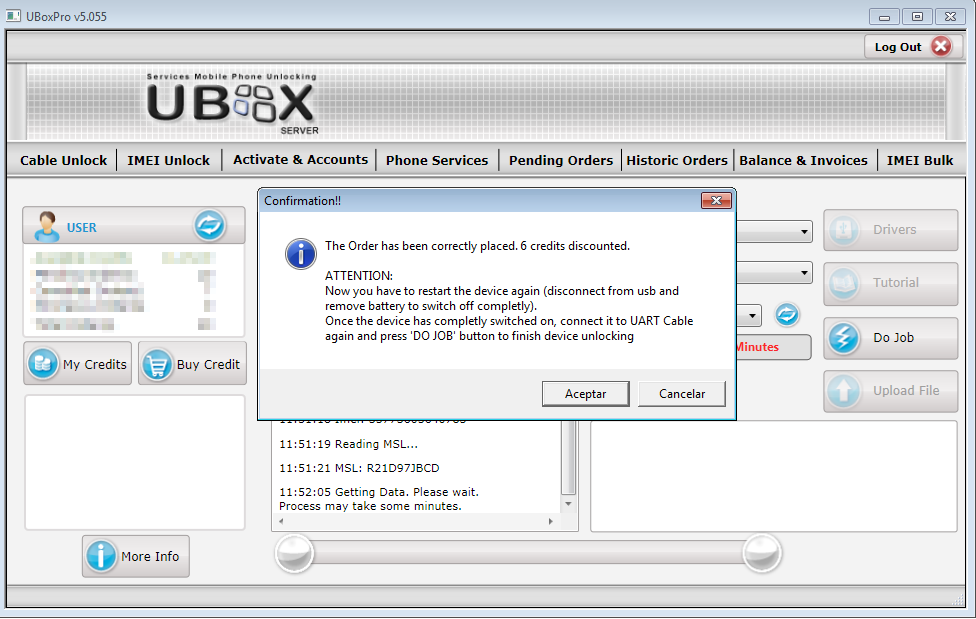The width and height of the screenshot is (976, 619).
Task: Click the user refresh icon
Action: coord(210,225)
